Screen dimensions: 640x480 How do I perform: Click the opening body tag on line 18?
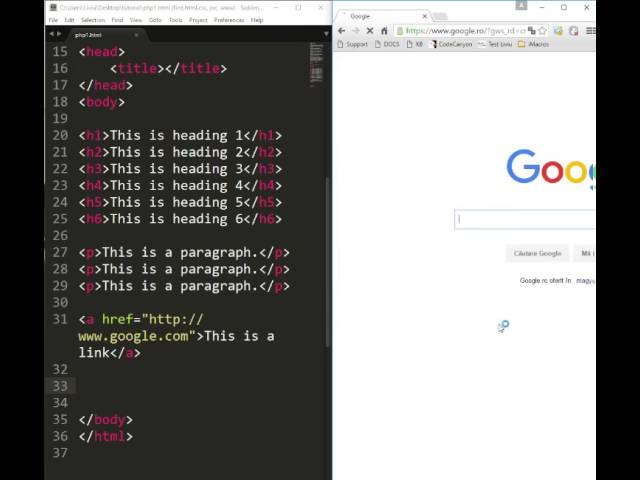click(102, 102)
